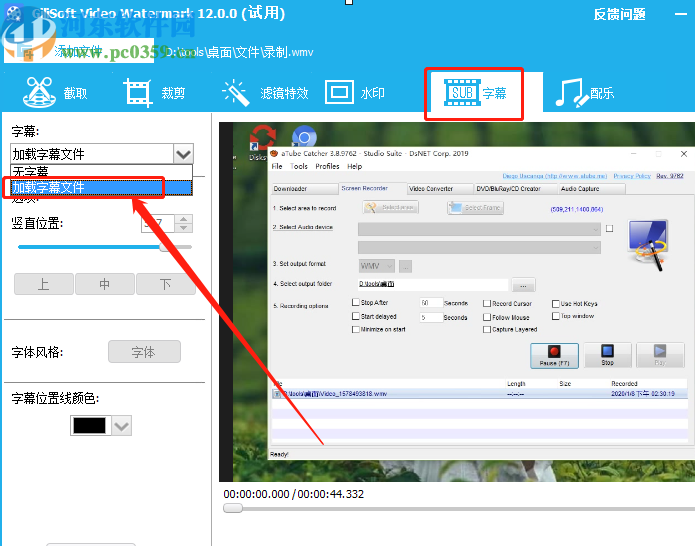Open the 滤镜特效 magic wand effects

265,93
